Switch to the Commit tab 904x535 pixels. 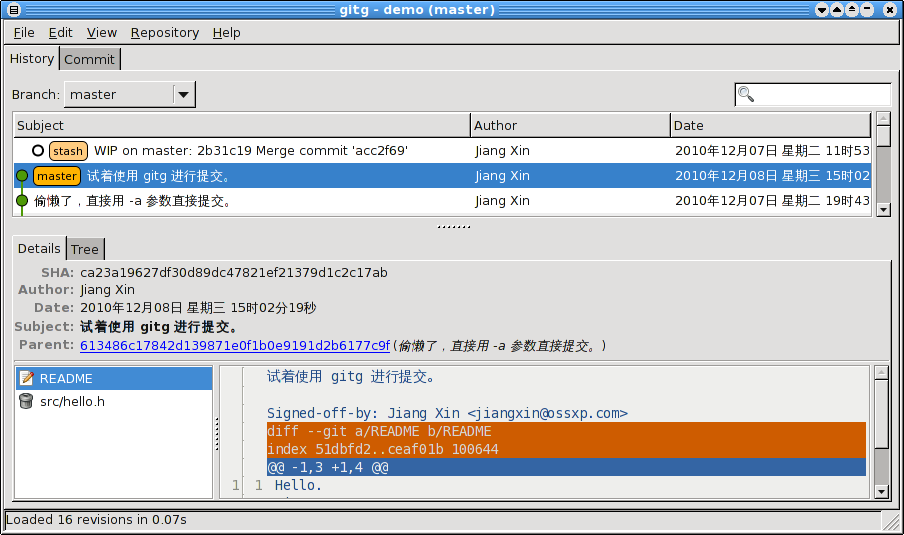tap(89, 59)
